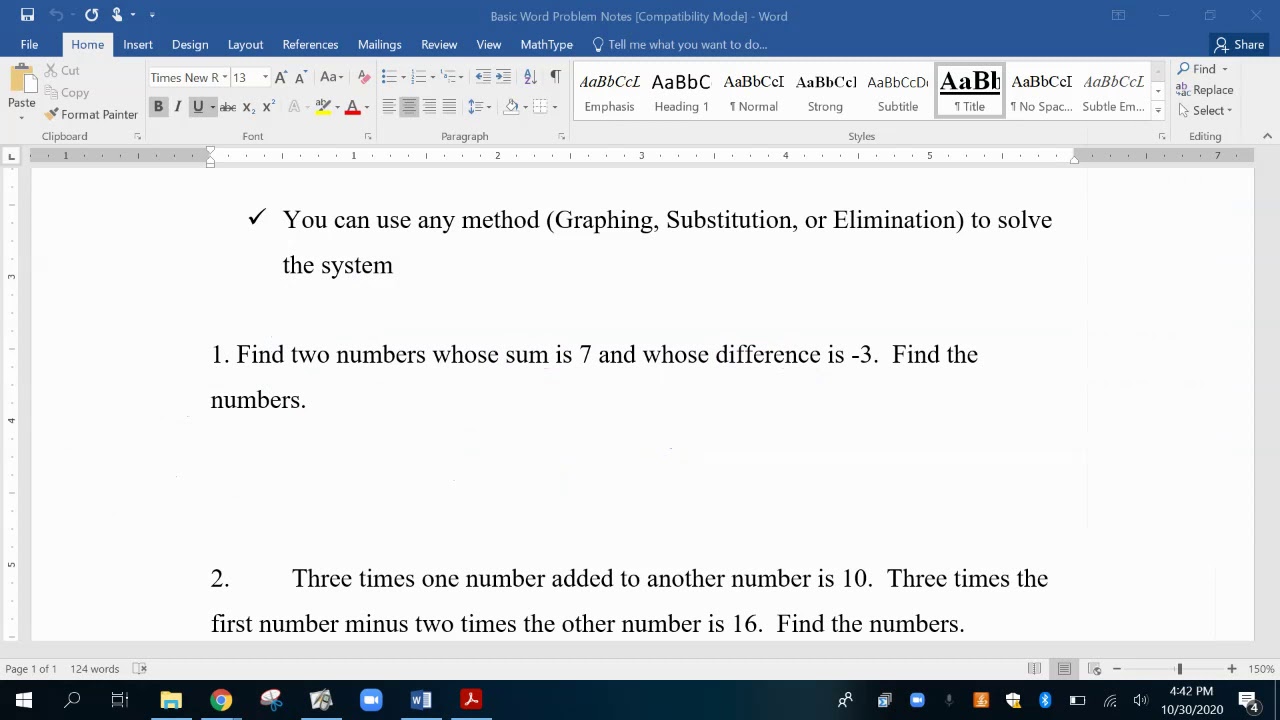Click the Share button
The image size is (1280, 720).
click(1239, 44)
